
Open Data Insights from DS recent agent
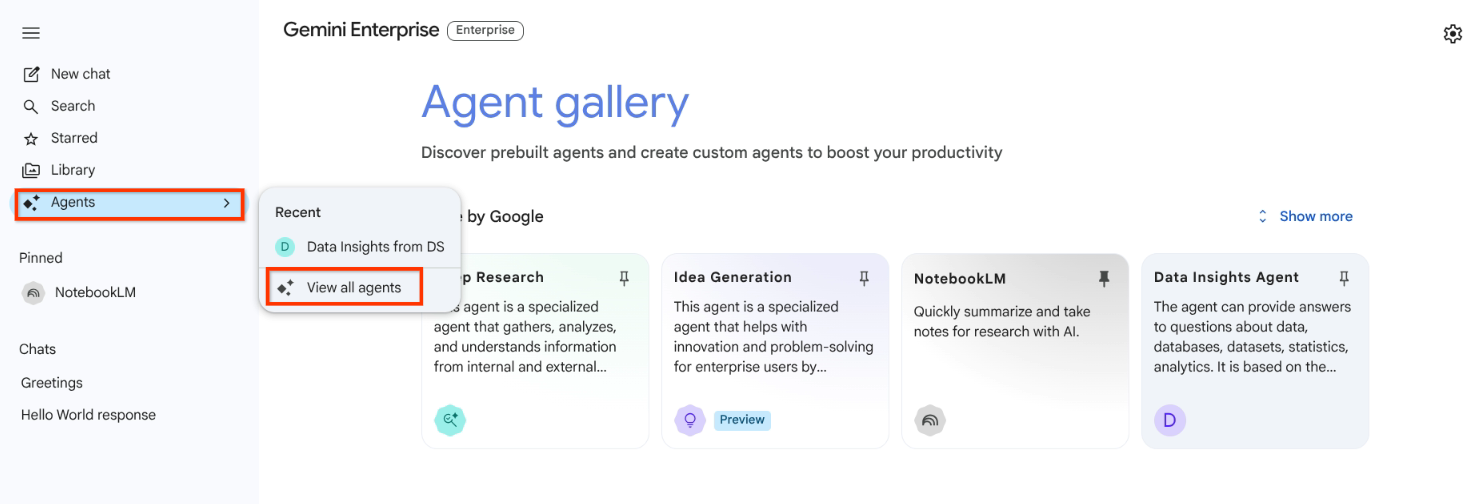coord(374,247)
